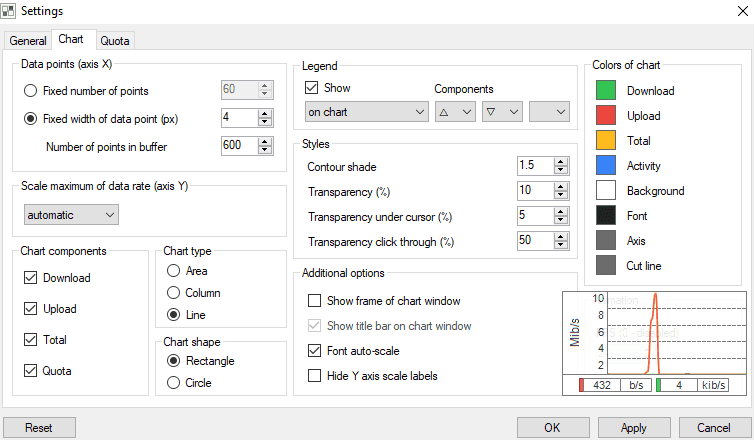The width and height of the screenshot is (756, 443).
Task: Open the down-triangle legend component dropdown
Action: (x=502, y=112)
